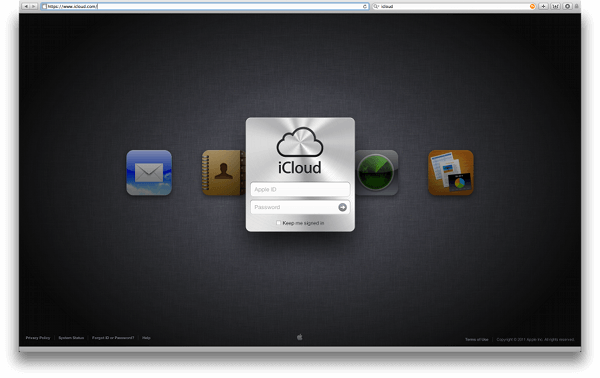The width and height of the screenshot is (600, 378).
Task: Click the plus button in browser toolbar
Action: click(x=543, y=6)
